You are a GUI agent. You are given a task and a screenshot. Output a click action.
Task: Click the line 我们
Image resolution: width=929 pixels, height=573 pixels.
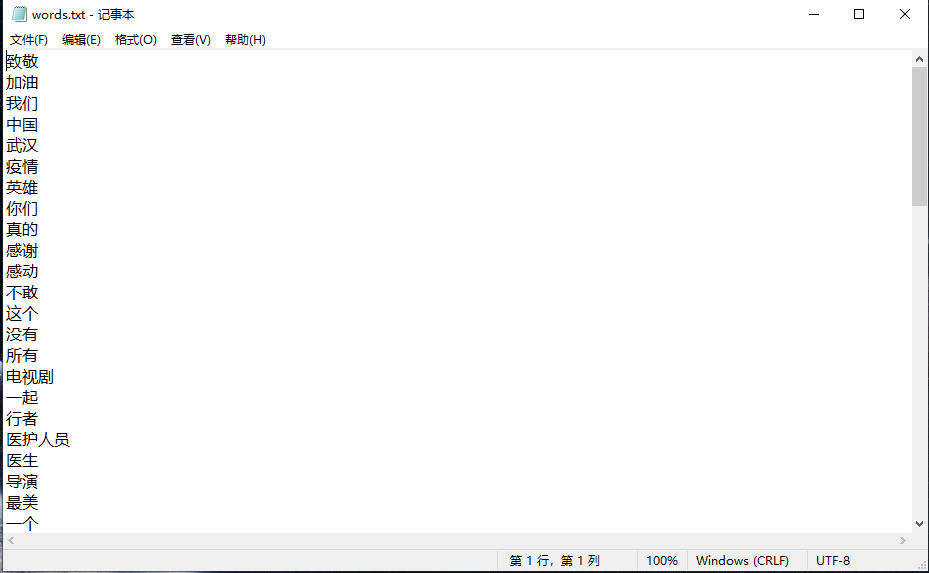(22, 104)
